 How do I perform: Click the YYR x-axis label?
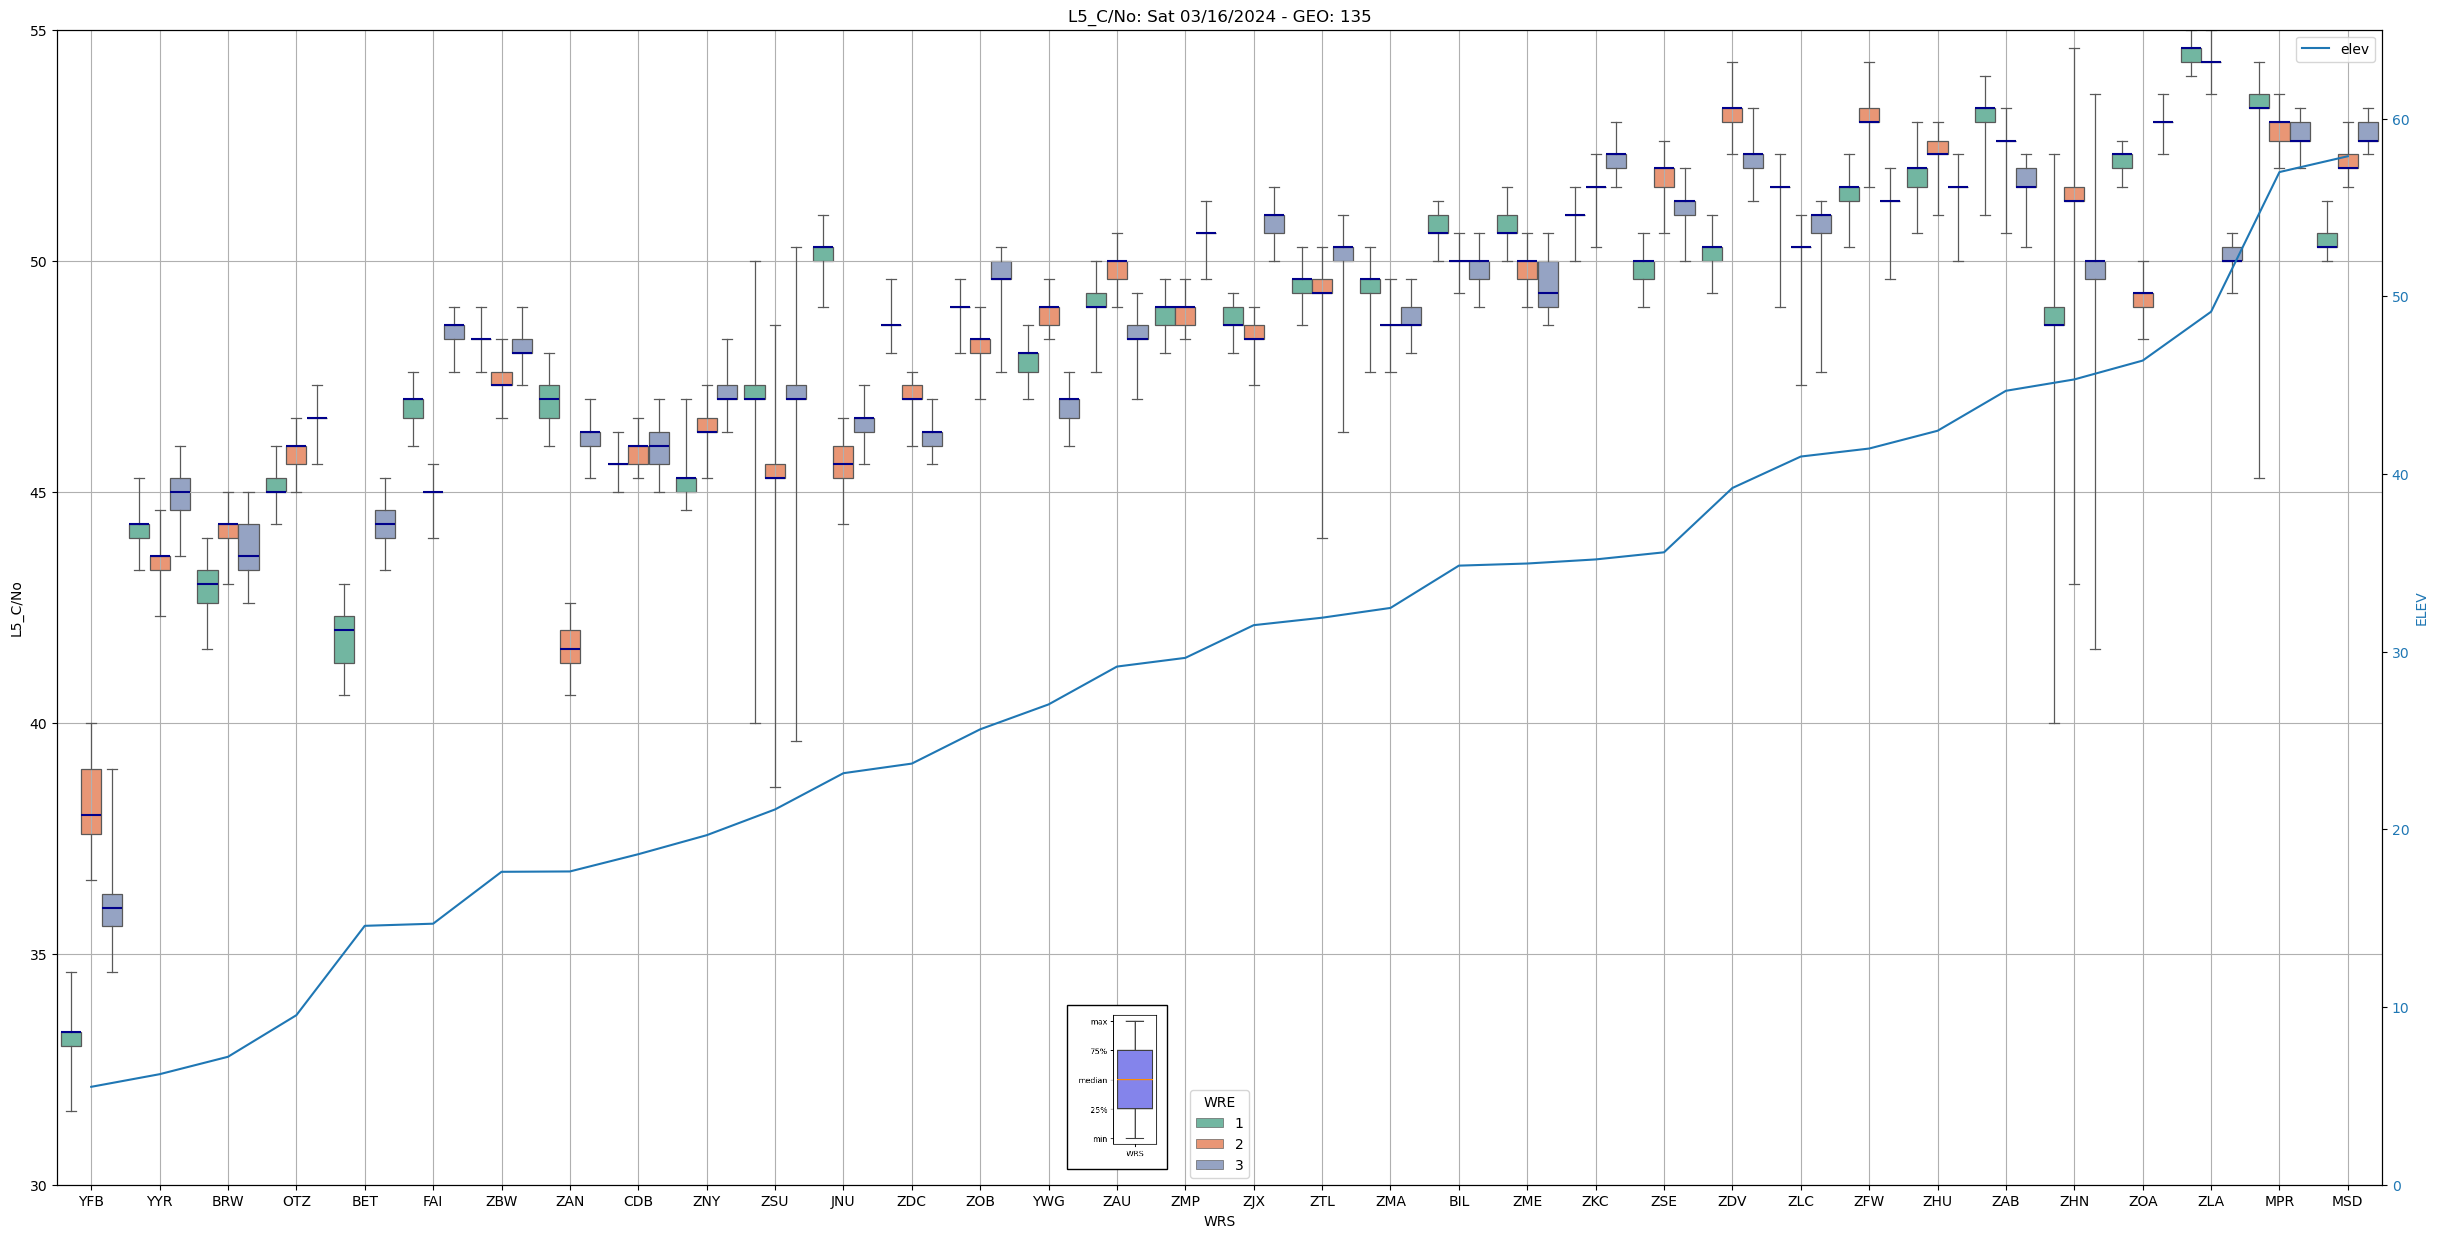tap(160, 1201)
